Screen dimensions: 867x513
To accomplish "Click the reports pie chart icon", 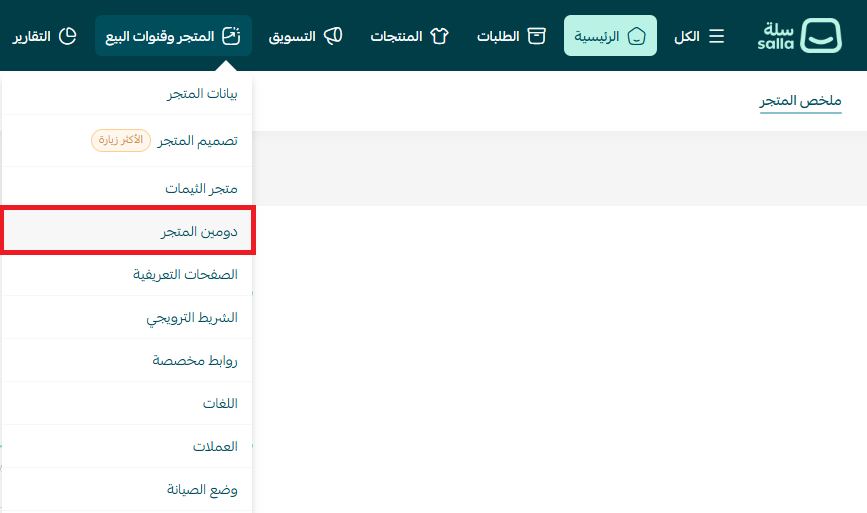I will tap(67, 36).
